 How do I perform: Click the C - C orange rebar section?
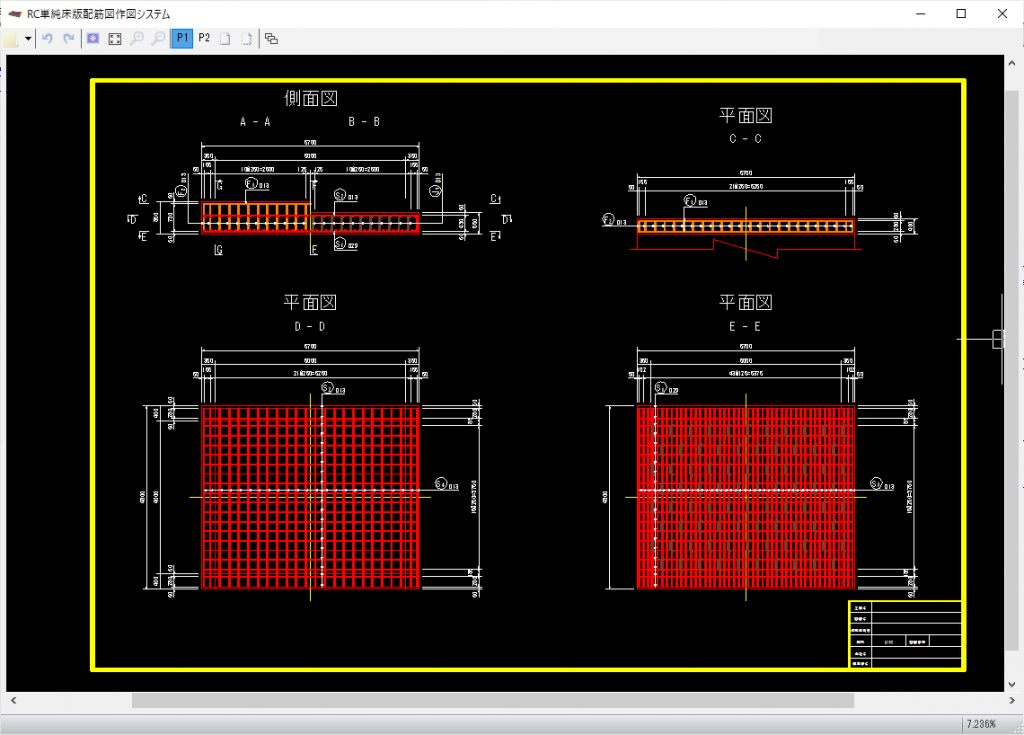pyautogui.click(x=746, y=226)
